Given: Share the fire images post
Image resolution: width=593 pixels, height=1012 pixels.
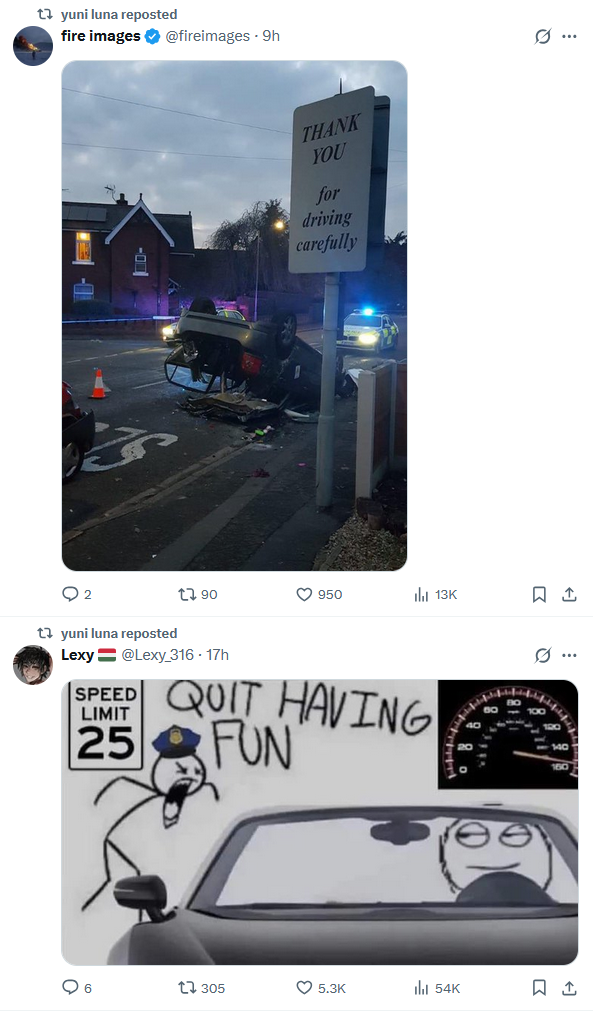Looking at the screenshot, I should click(569, 594).
